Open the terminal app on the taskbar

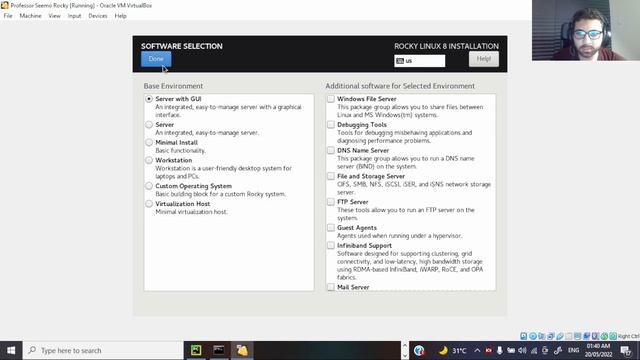[x=219, y=350]
